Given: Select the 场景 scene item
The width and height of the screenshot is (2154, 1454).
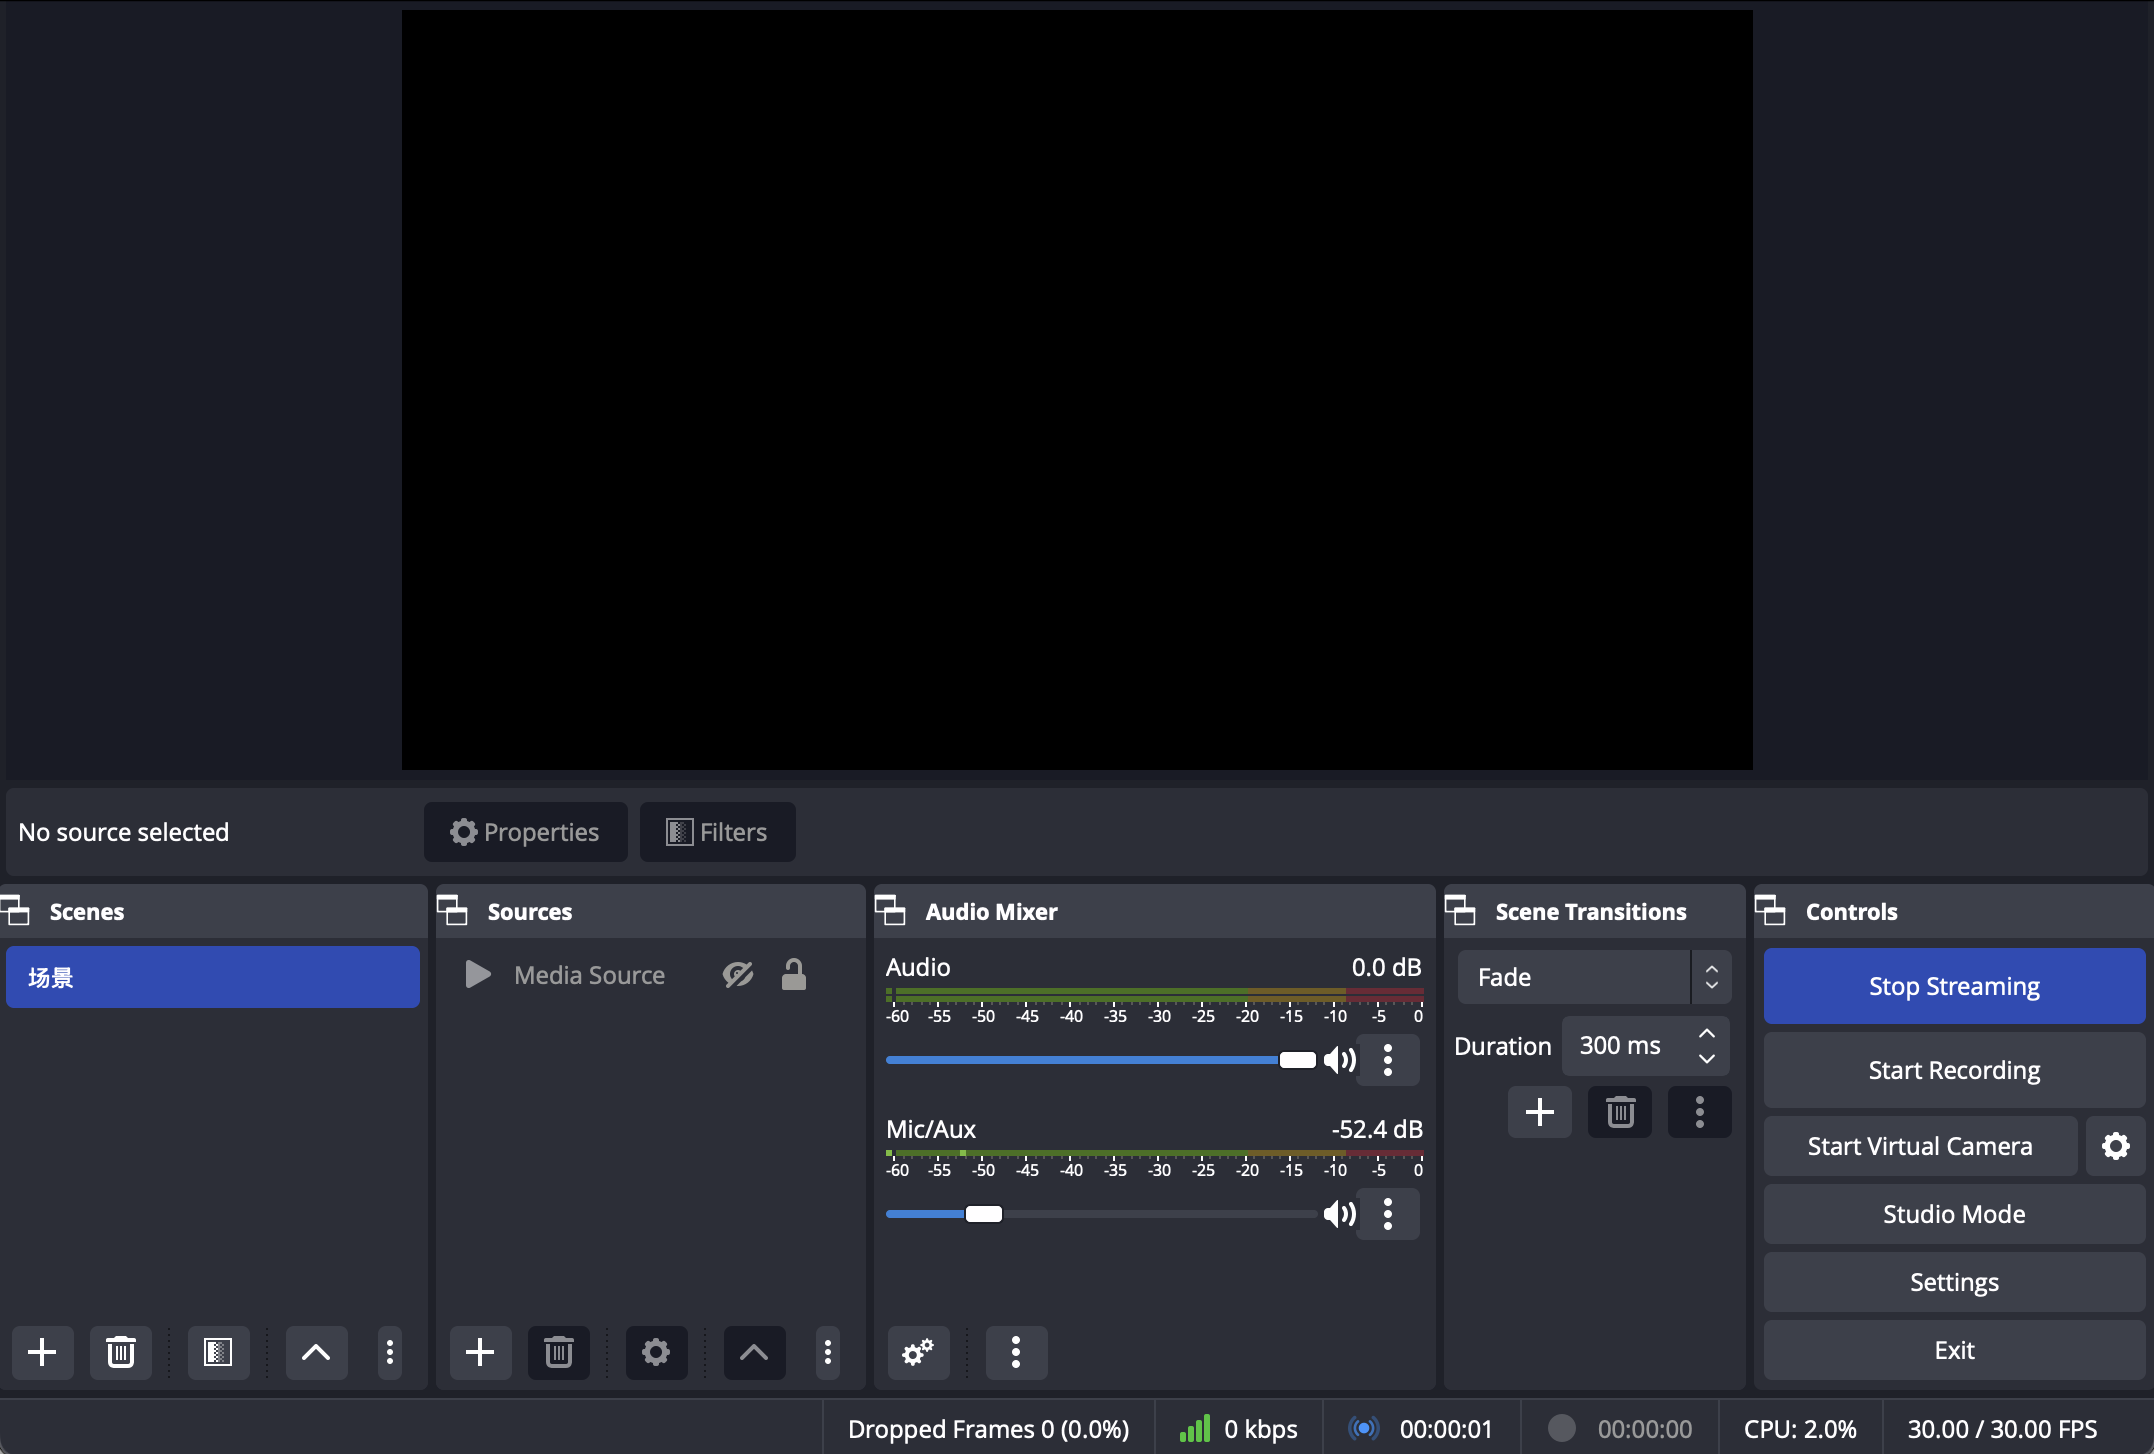Looking at the screenshot, I should point(212,977).
